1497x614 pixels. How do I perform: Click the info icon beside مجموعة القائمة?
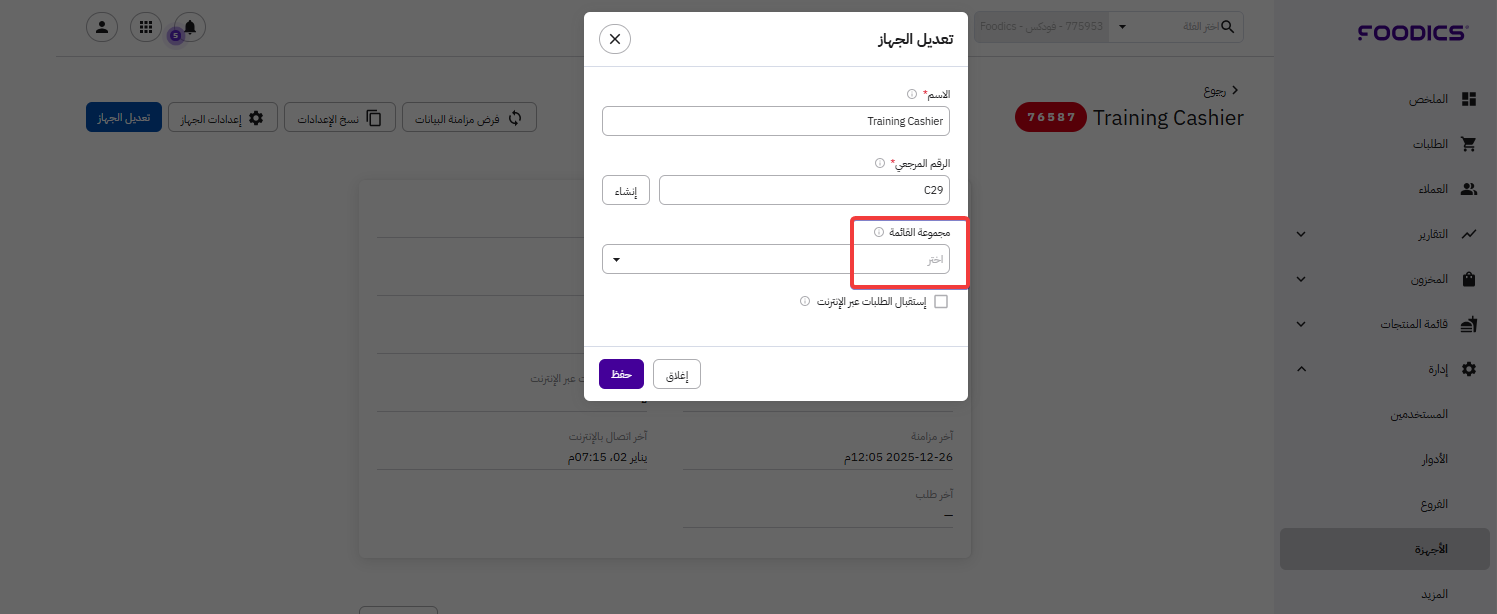pyautogui.click(x=879, y=232)
